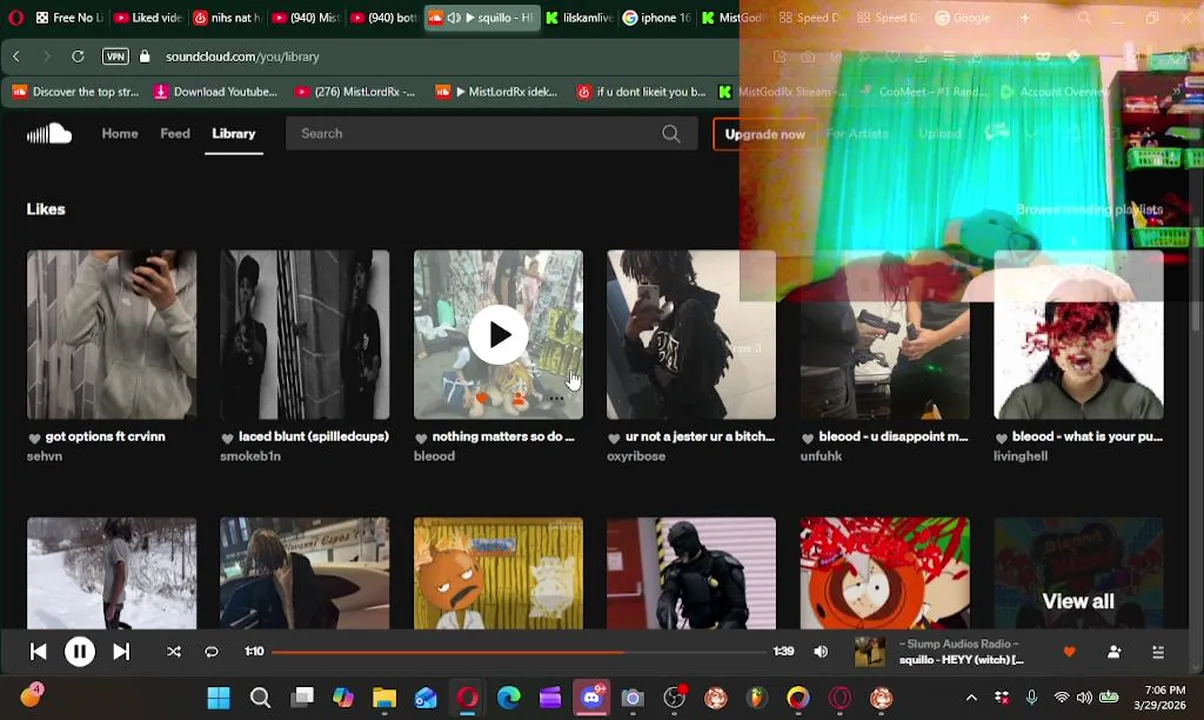The width and height of the screenshot is (1204, 720).
Task: Open the Feed page in SoundCloud nav
Action: (x=175, y=133)
